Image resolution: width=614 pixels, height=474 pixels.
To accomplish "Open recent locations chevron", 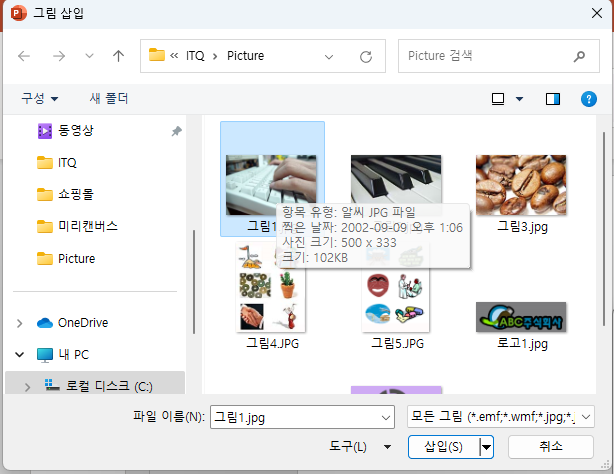I will pyautogui.click(x=89, y=56).
